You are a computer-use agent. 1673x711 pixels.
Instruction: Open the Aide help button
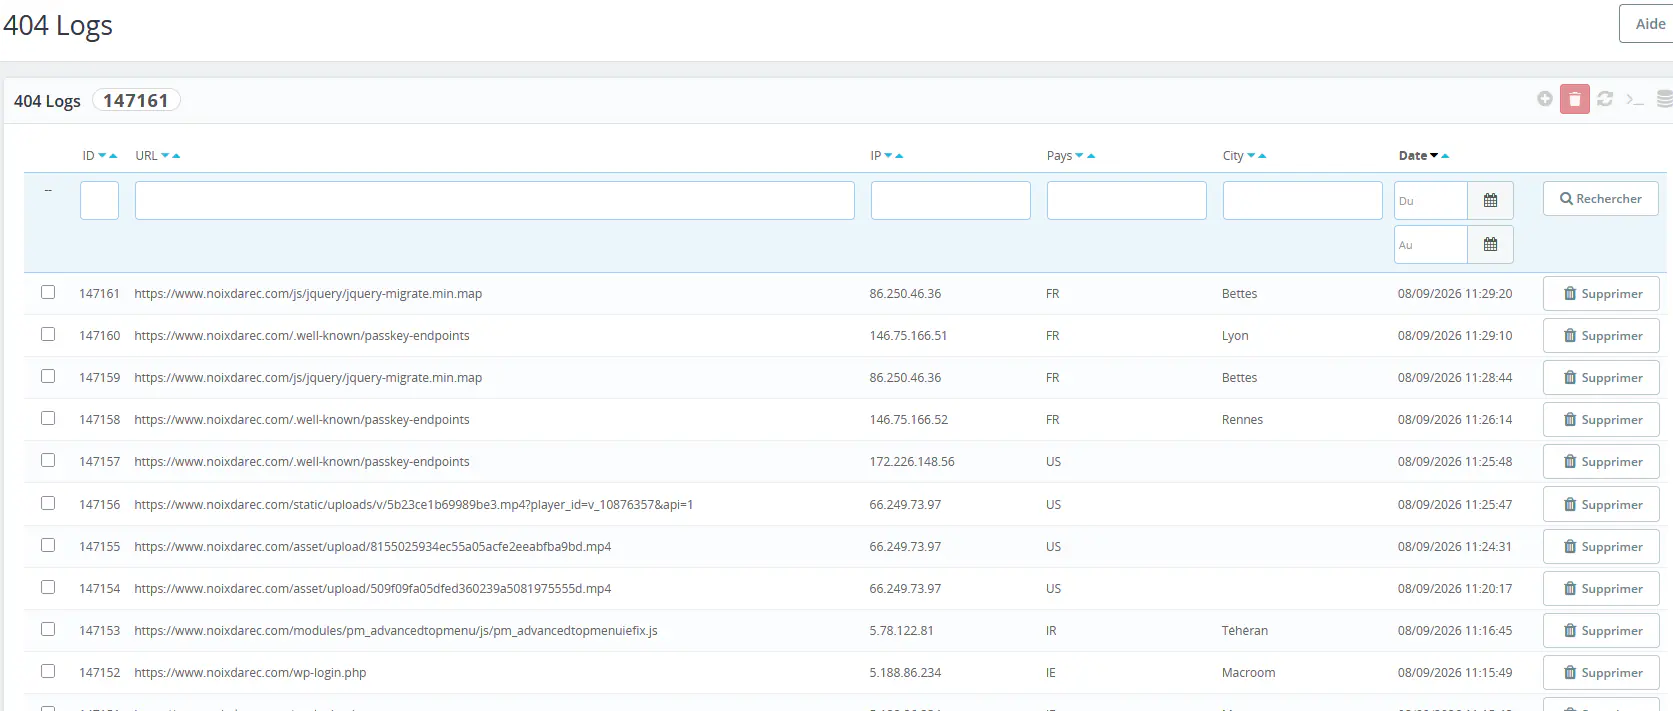click(1647, 24)
